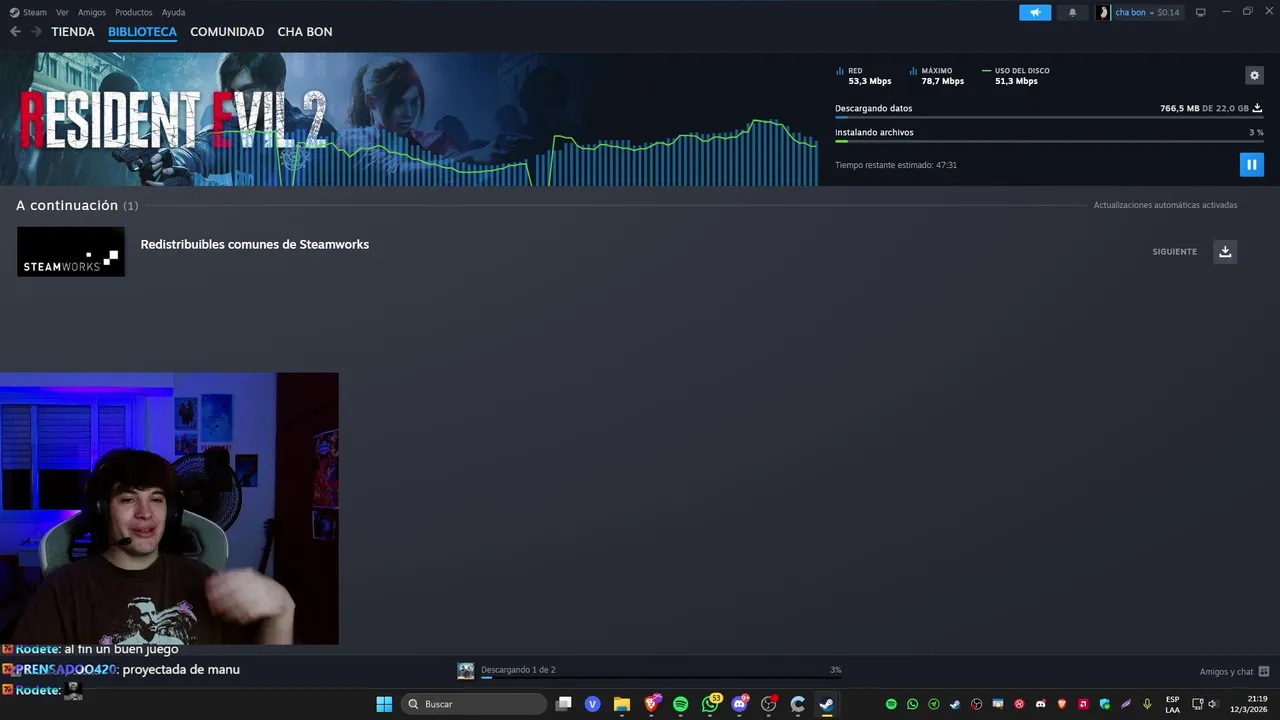Open the Steam menu
This screenshot has height=720, width=1280.
35,12
